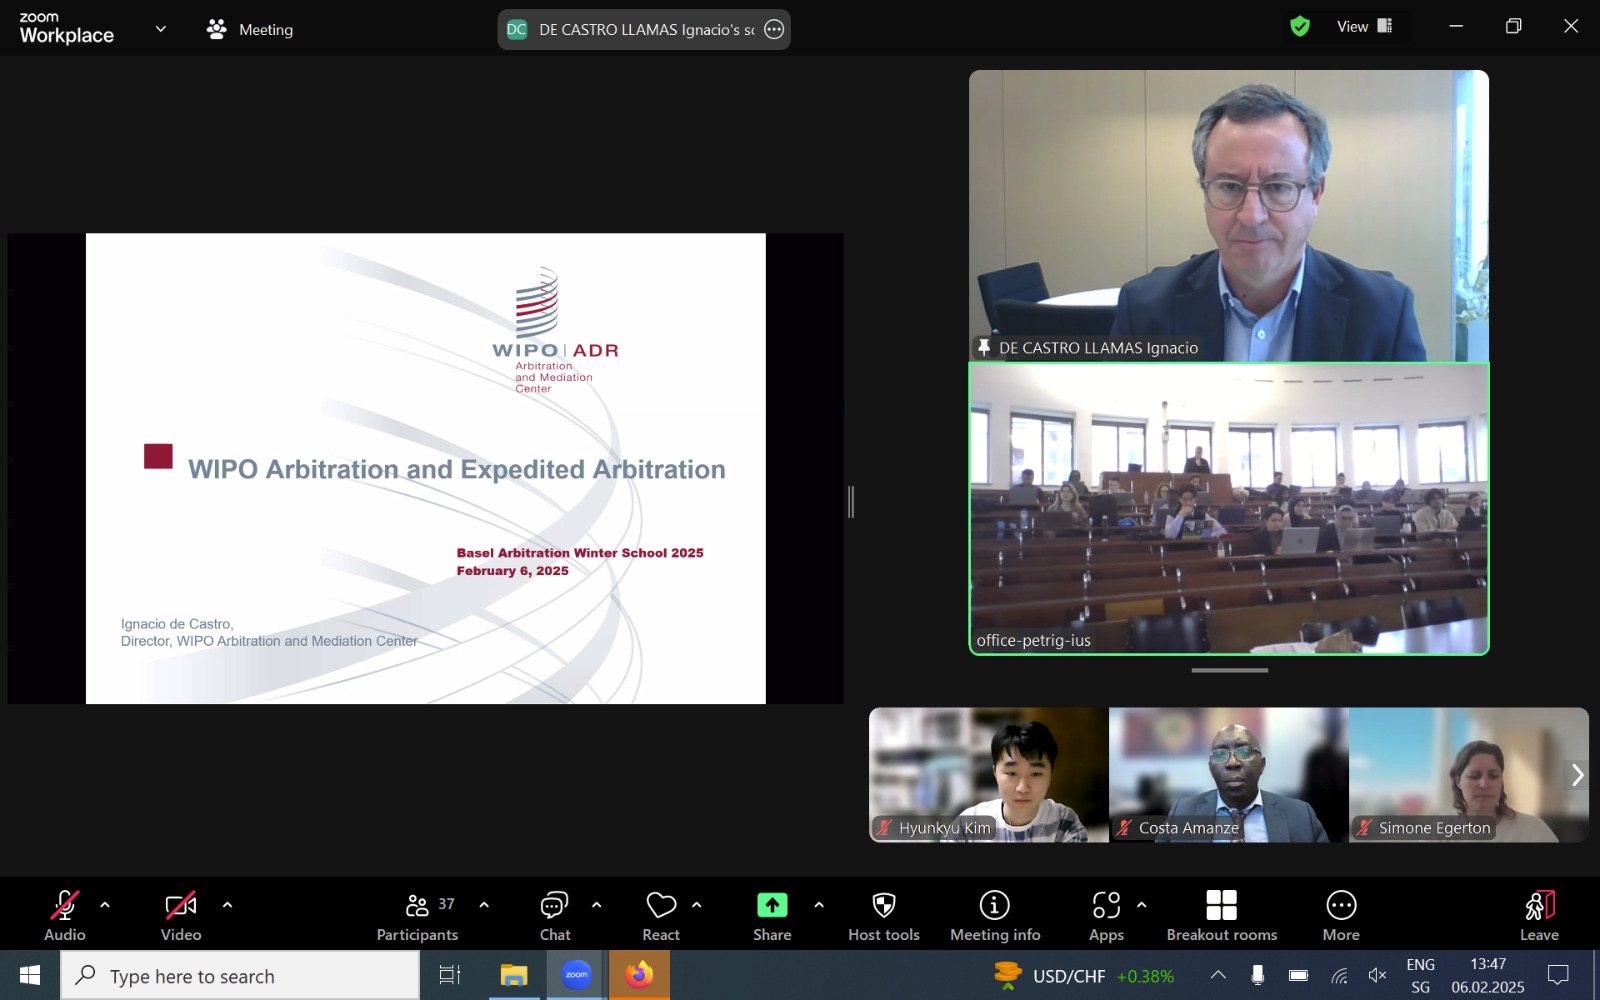
Task: Open Task View on the taskbar
Action: 450,975
